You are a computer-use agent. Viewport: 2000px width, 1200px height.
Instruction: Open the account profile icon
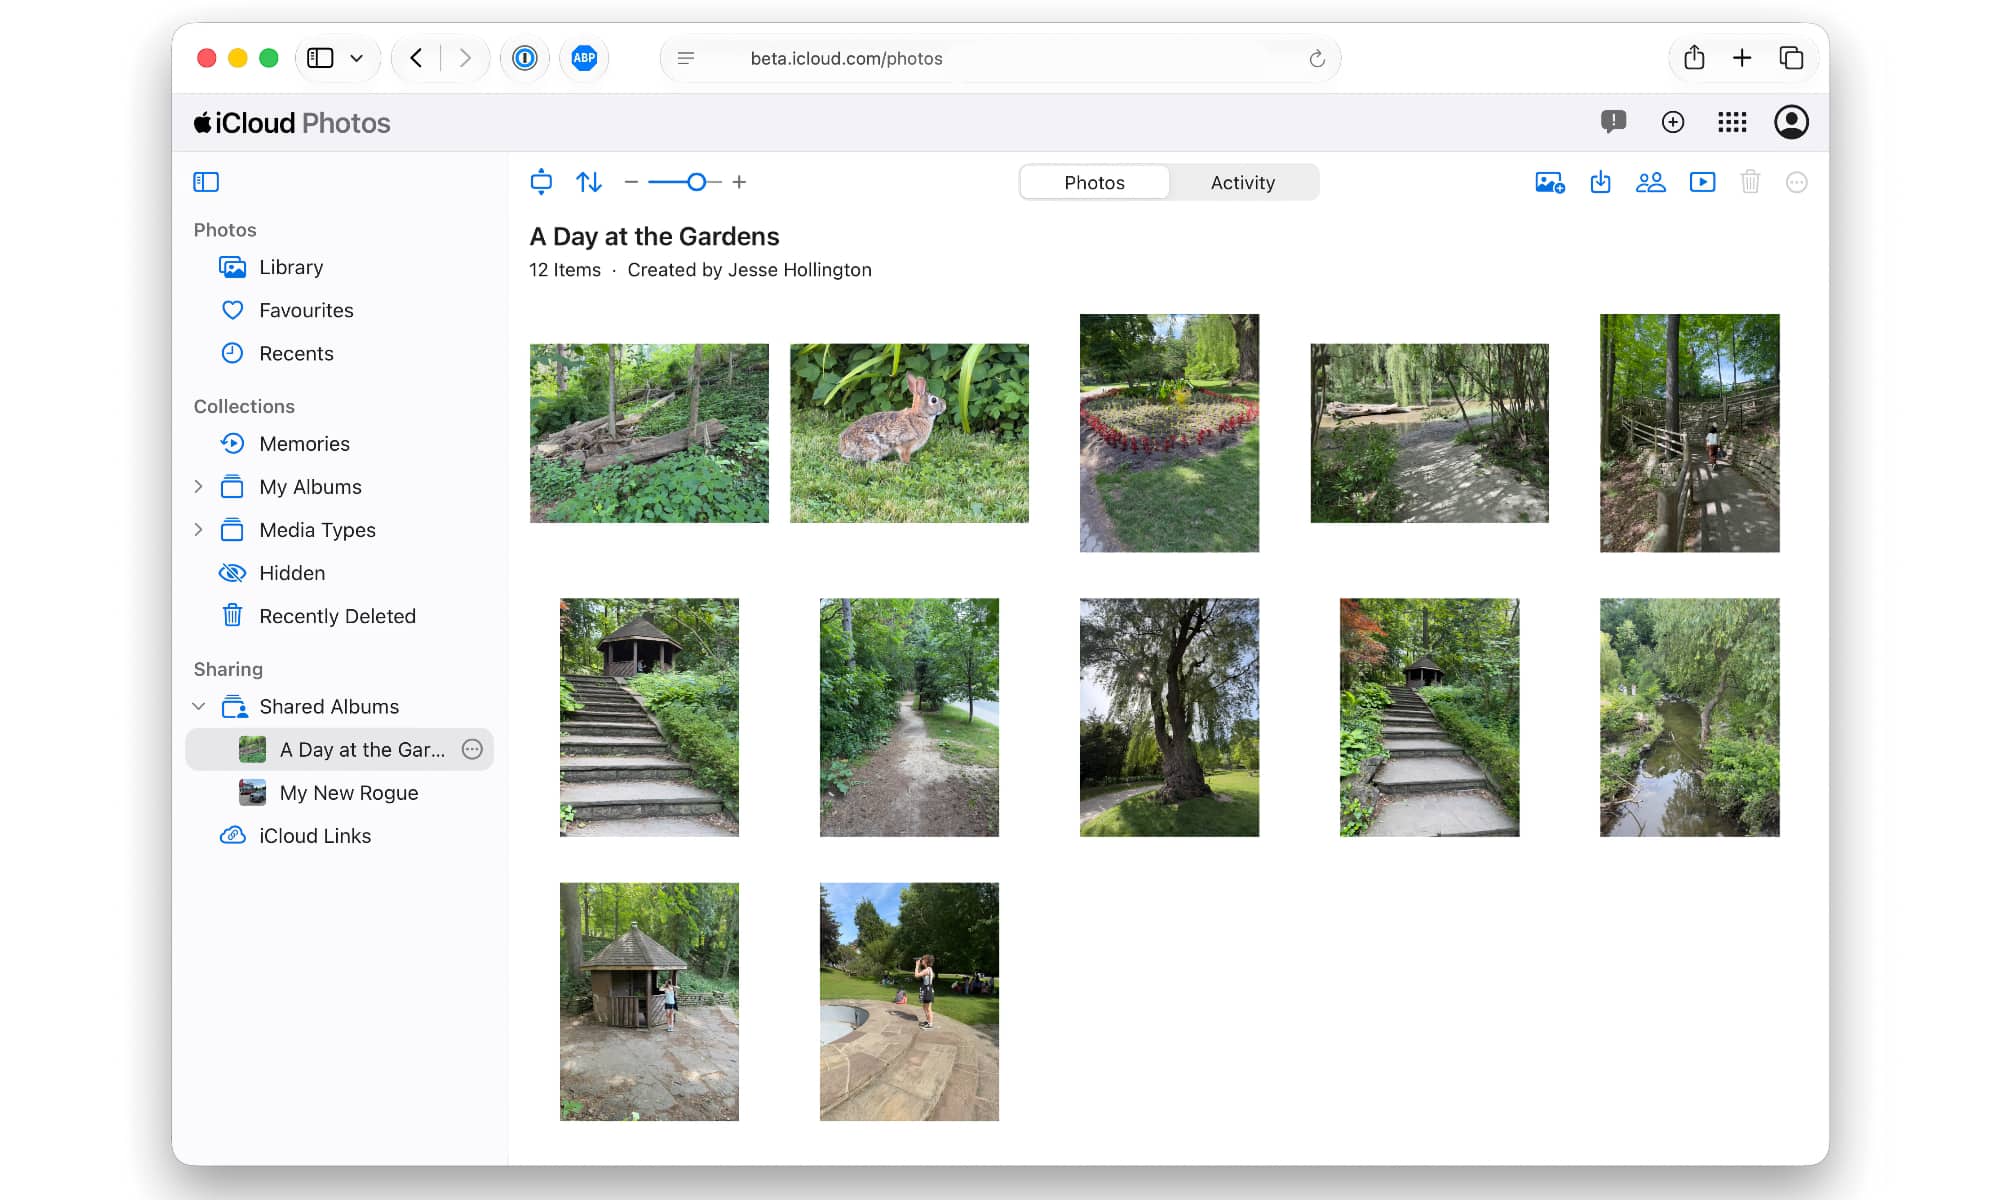click(1791, 122)
